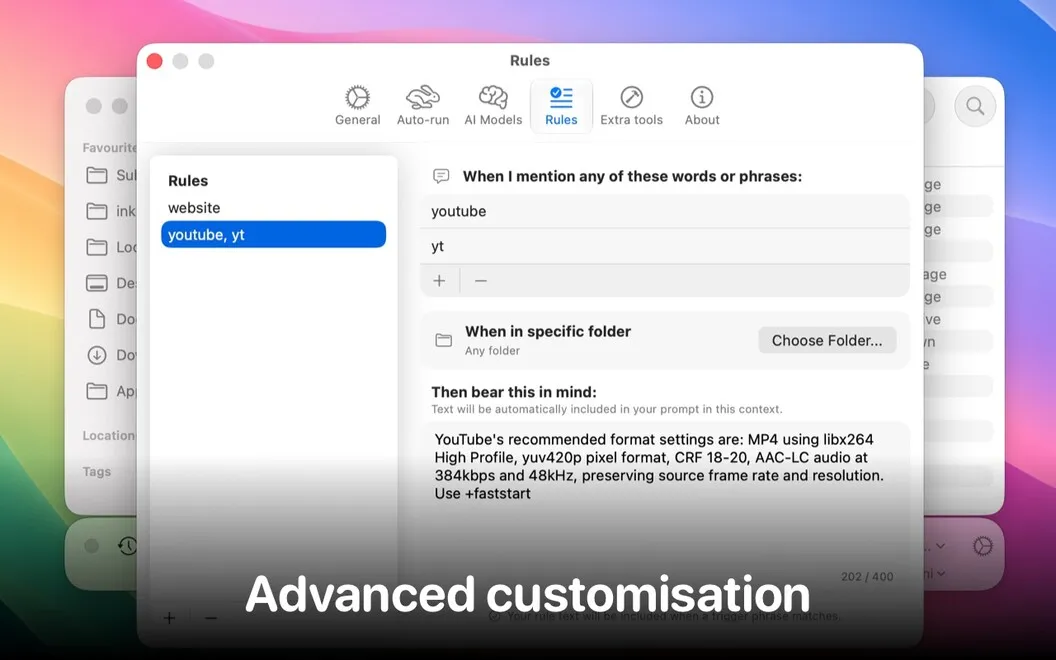This screenshot has width=1056, height=660.
Task: Add a new rule in rules list
Action: [169, 618]
